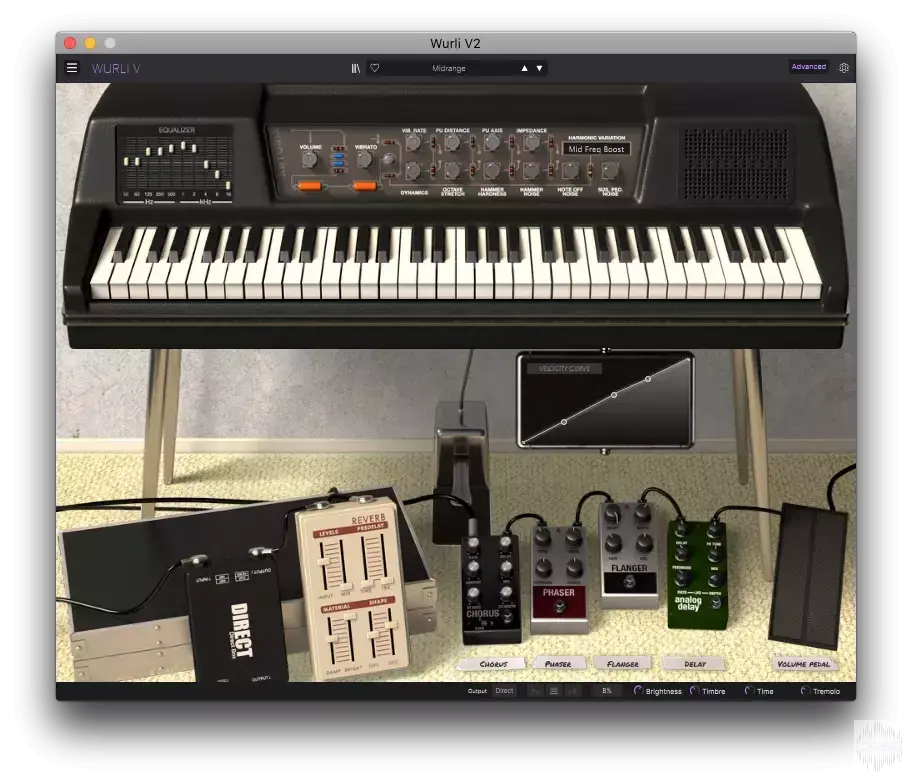Click the Phaser pedal footswitch
Viewport: 912px width, 781px height.
[560, 608]
